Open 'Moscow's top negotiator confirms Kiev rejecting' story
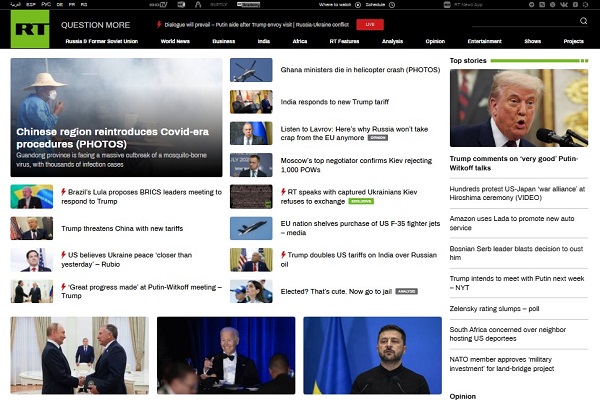 (356, 165)
